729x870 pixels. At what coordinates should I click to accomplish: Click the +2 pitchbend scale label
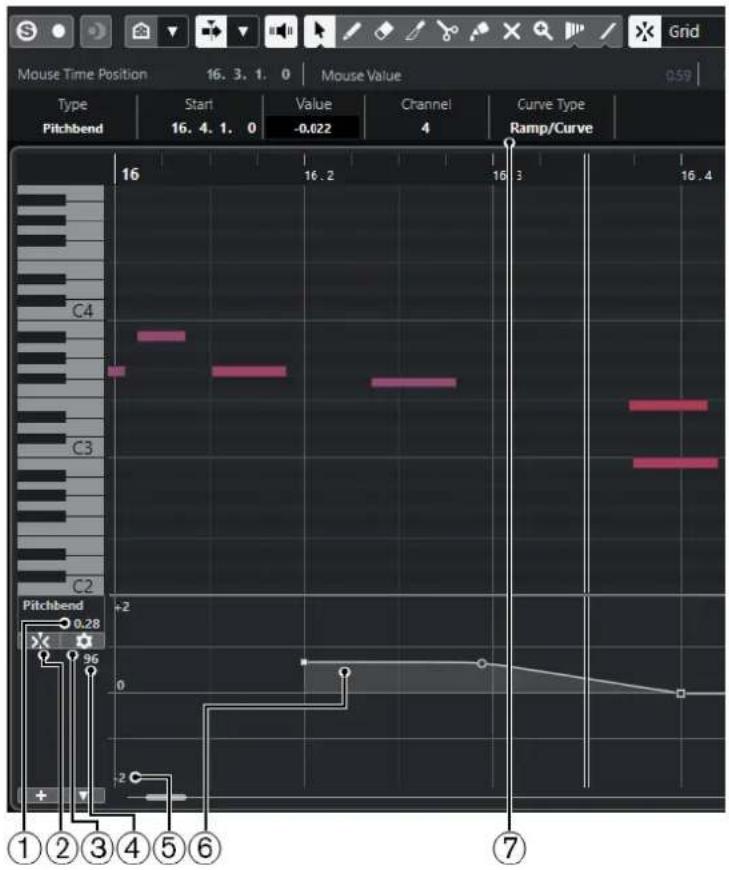(x=123, y=607)
